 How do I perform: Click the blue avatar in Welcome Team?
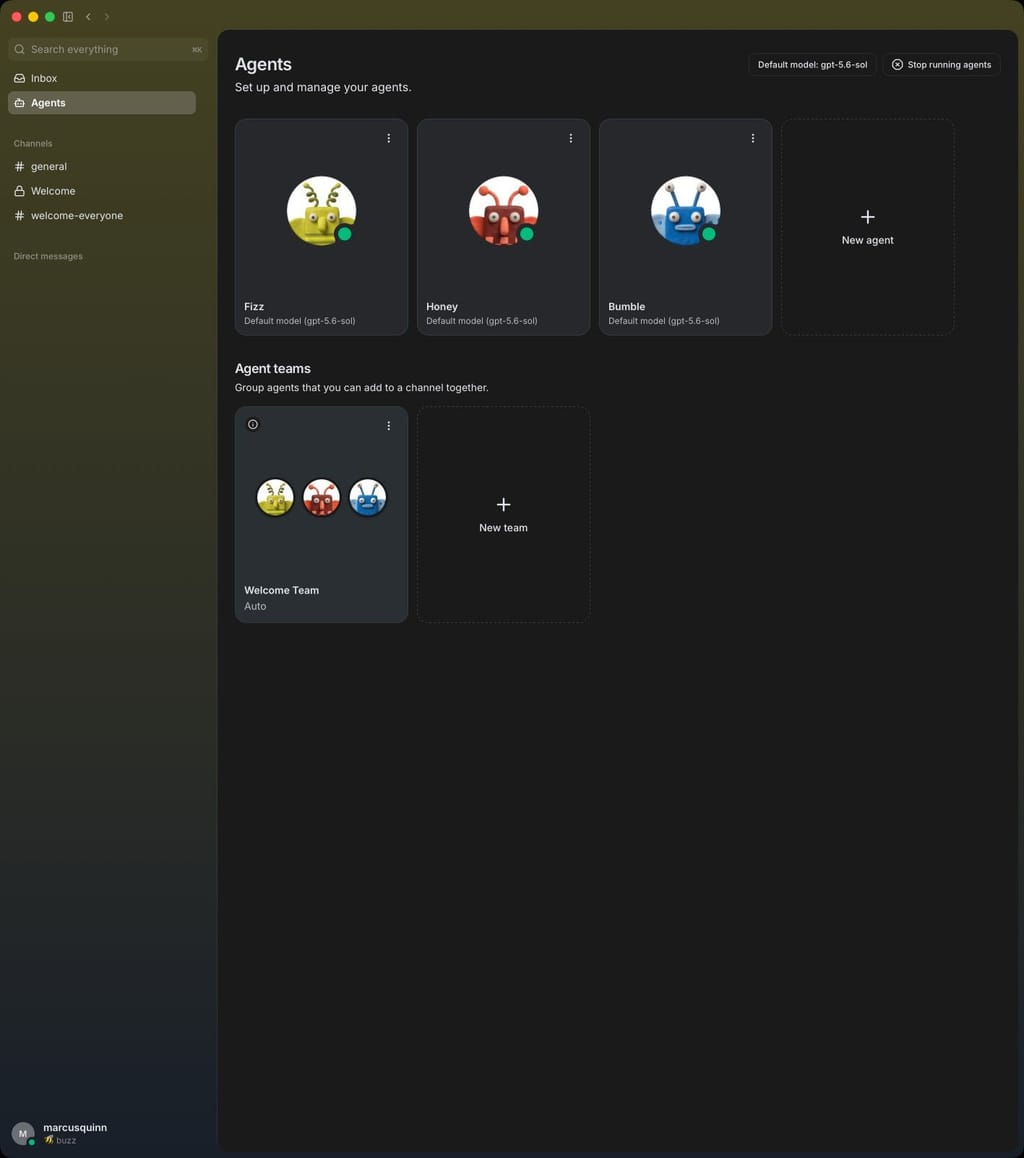click(368, 497)
